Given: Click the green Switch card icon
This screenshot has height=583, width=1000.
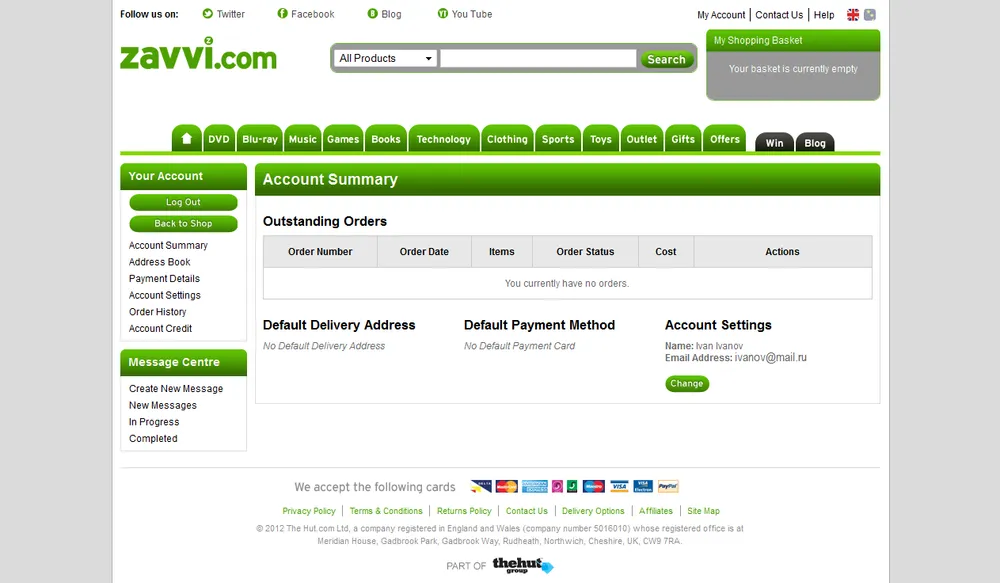Looking at the screenshot, I should (572, 487).
